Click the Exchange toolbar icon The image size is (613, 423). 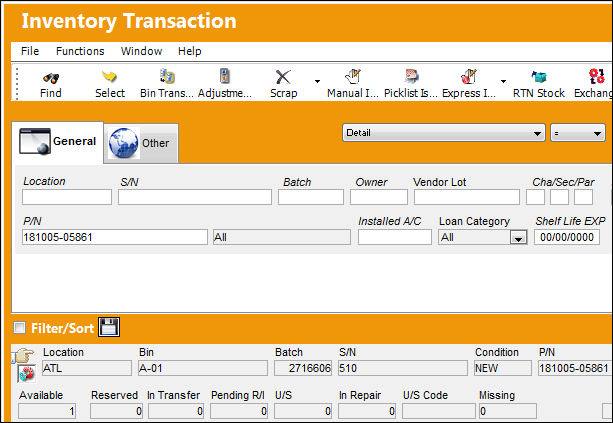click(597, 76)
